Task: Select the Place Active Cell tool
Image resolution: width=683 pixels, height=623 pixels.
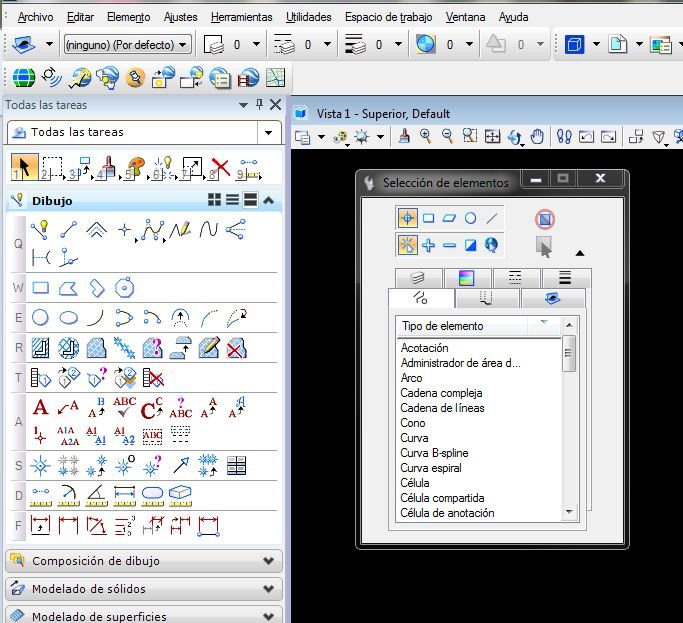Action: [x=41, y=466]
